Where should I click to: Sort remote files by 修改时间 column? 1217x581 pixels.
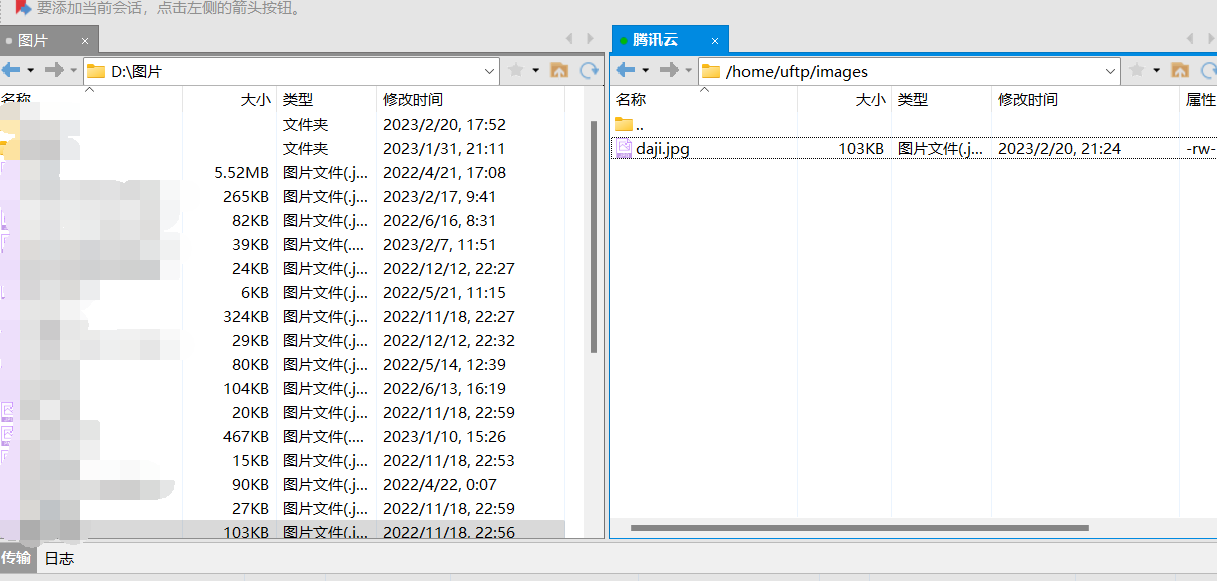(1028, 99)
